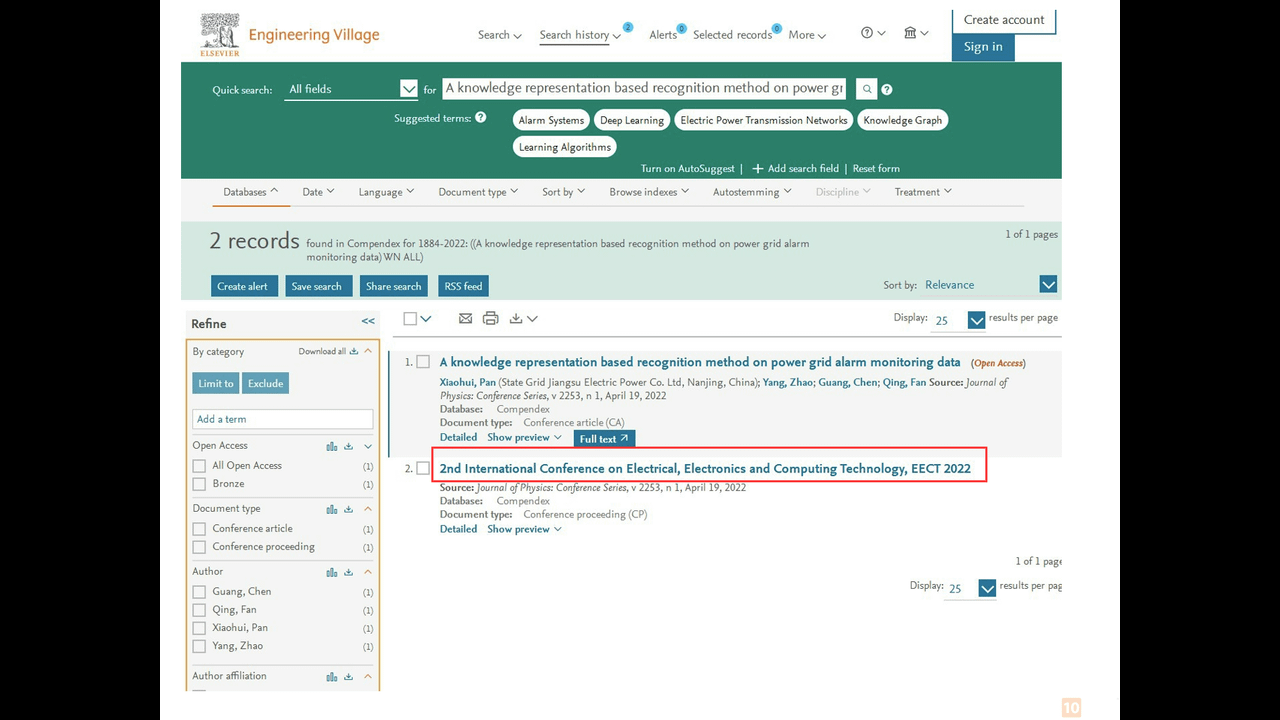1280x720 pixels.
Task: Click Create account button
Action: 1004,20
